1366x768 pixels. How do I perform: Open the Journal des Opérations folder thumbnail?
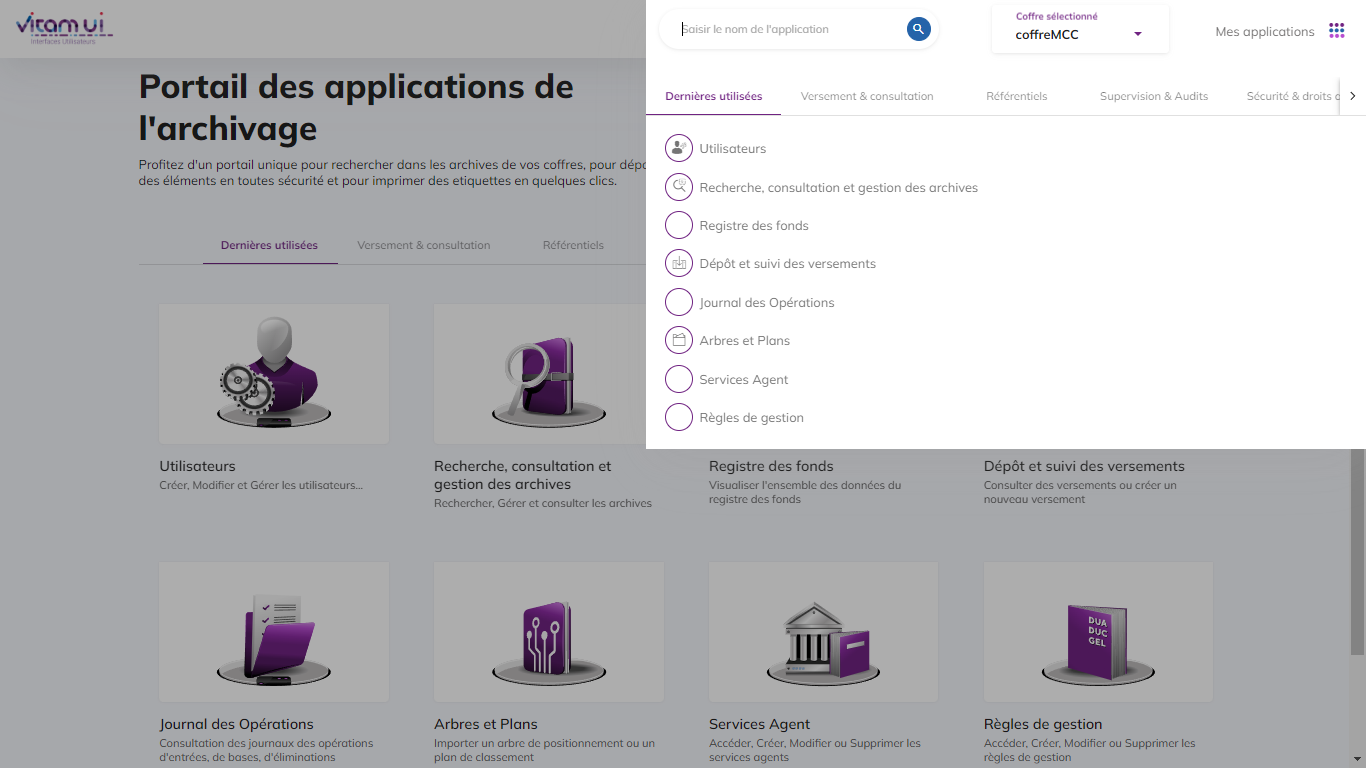click(273, 641)
